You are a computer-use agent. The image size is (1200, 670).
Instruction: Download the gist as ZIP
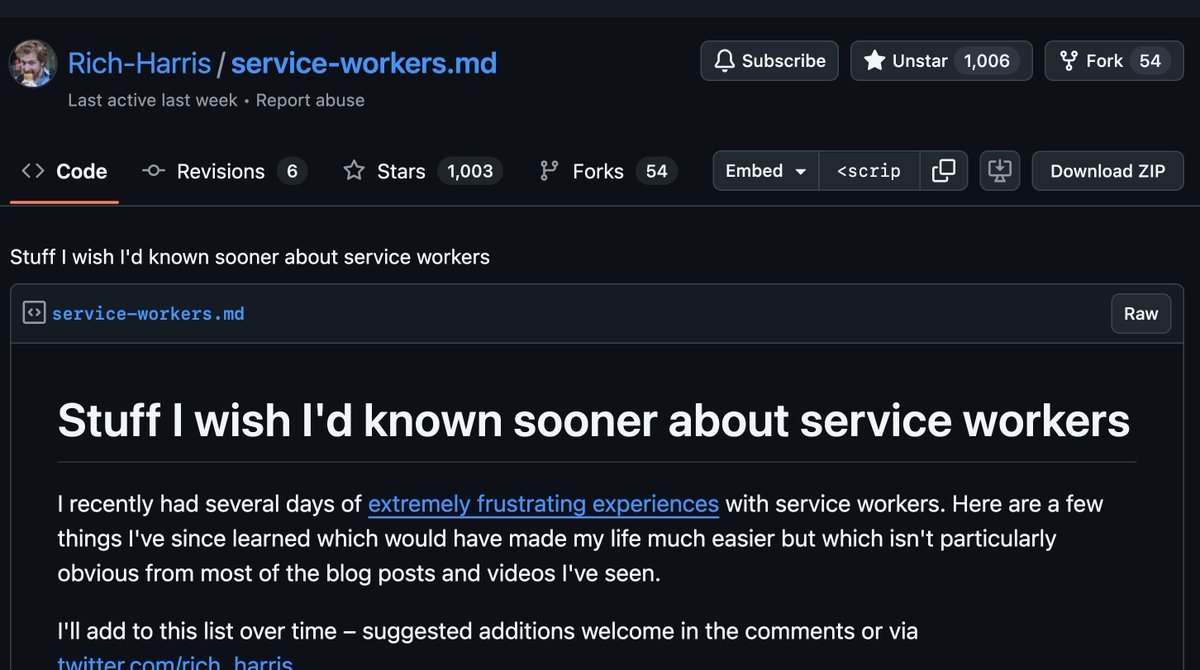[x=1107, y=171]
